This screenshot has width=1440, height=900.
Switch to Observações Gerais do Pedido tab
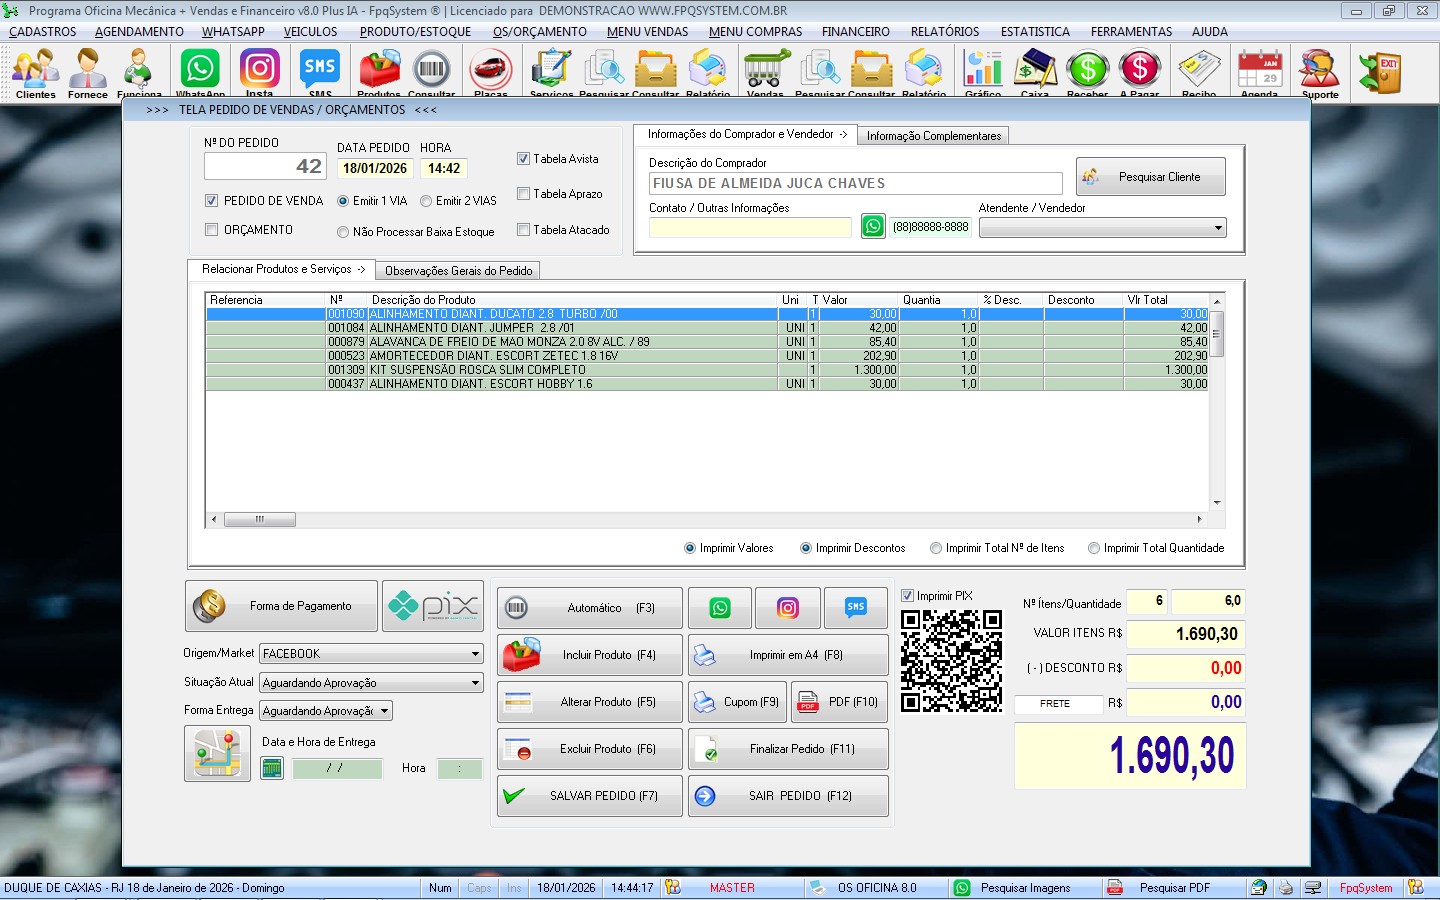(x=458, y=271)
